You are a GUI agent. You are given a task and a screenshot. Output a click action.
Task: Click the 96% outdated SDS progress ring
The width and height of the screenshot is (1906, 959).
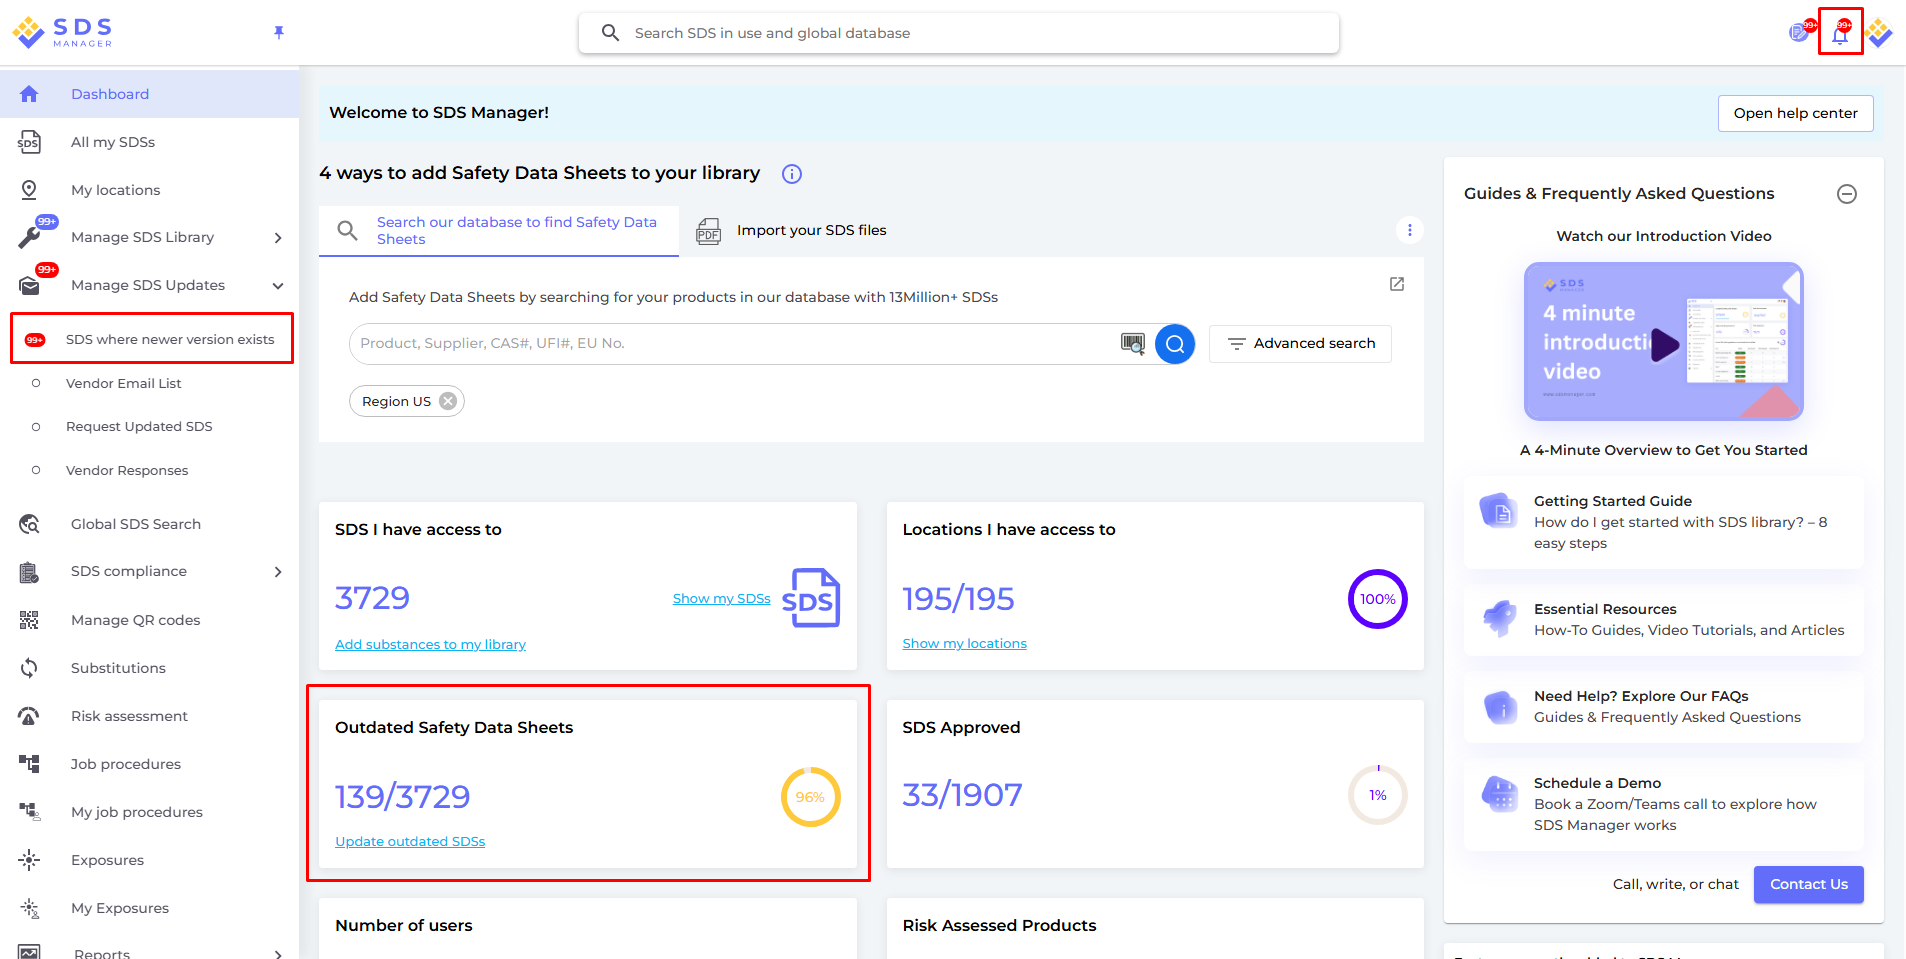point(810,797)
